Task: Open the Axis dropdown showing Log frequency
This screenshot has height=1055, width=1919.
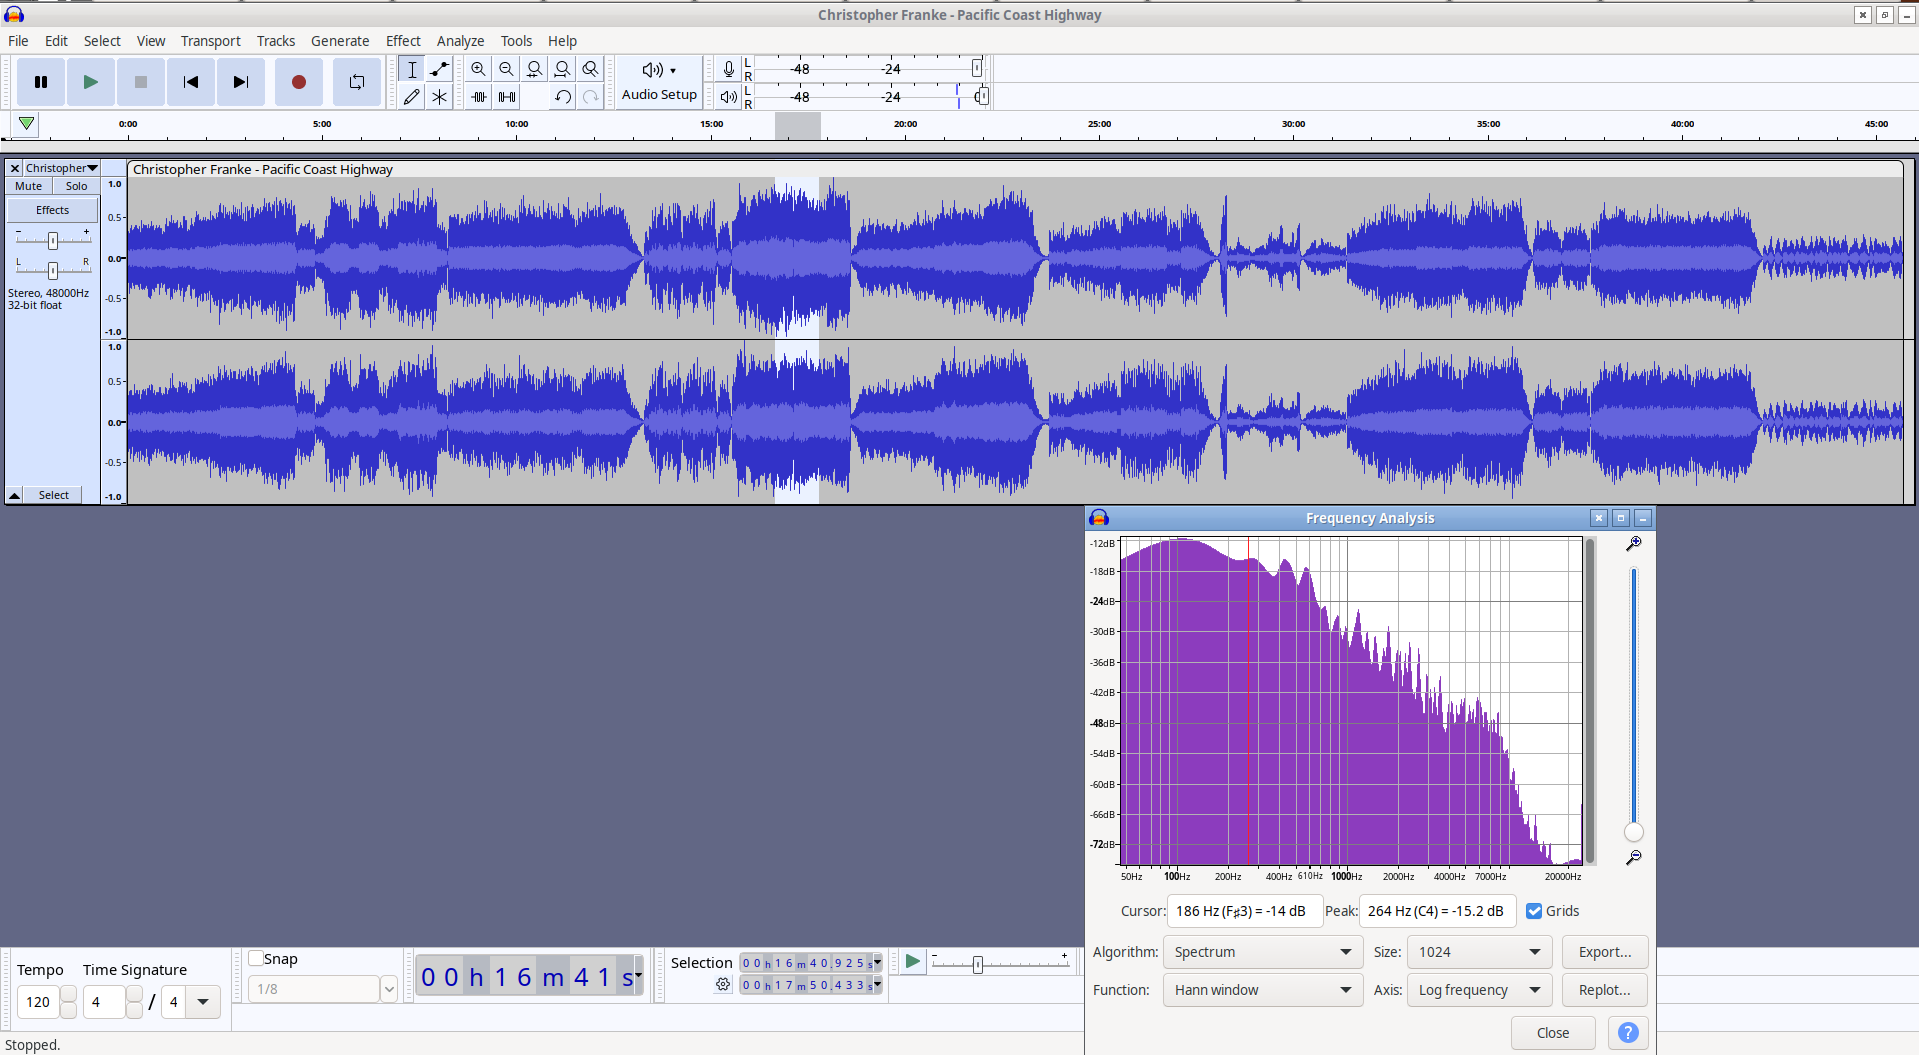Action: click(x=1479, y=990)
